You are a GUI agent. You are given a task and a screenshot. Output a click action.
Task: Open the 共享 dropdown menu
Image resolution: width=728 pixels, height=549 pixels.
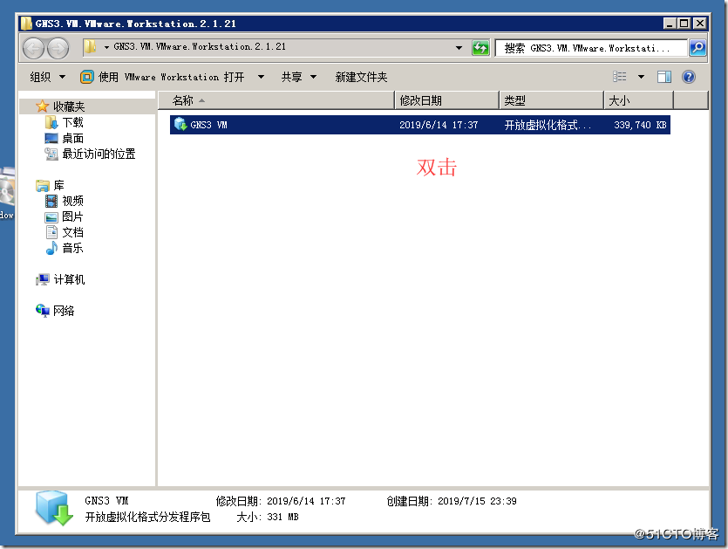coord(299,77)
